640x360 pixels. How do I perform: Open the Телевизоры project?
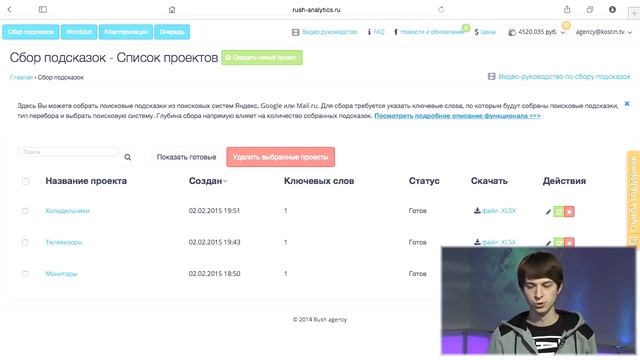tap(64, 242)
